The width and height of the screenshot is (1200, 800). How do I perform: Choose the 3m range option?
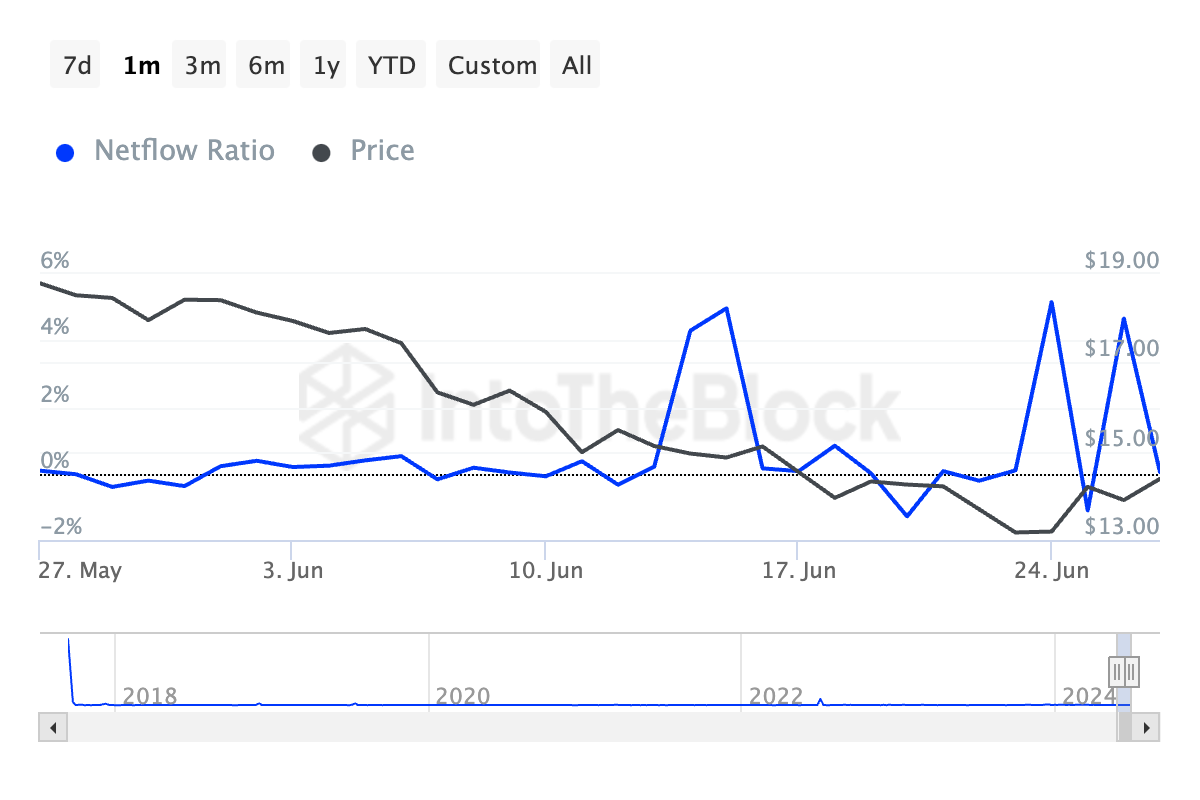coord(202,66)
